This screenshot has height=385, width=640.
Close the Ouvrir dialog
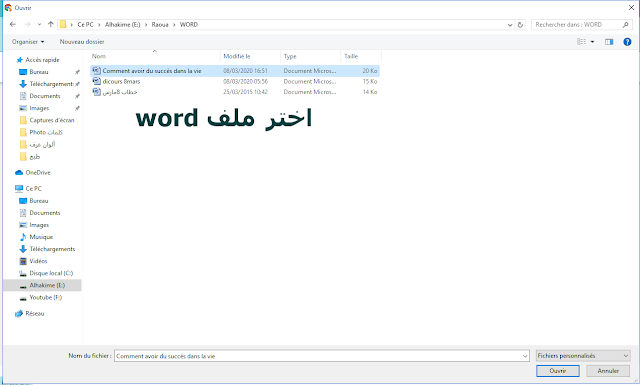(x=631, y=7)
